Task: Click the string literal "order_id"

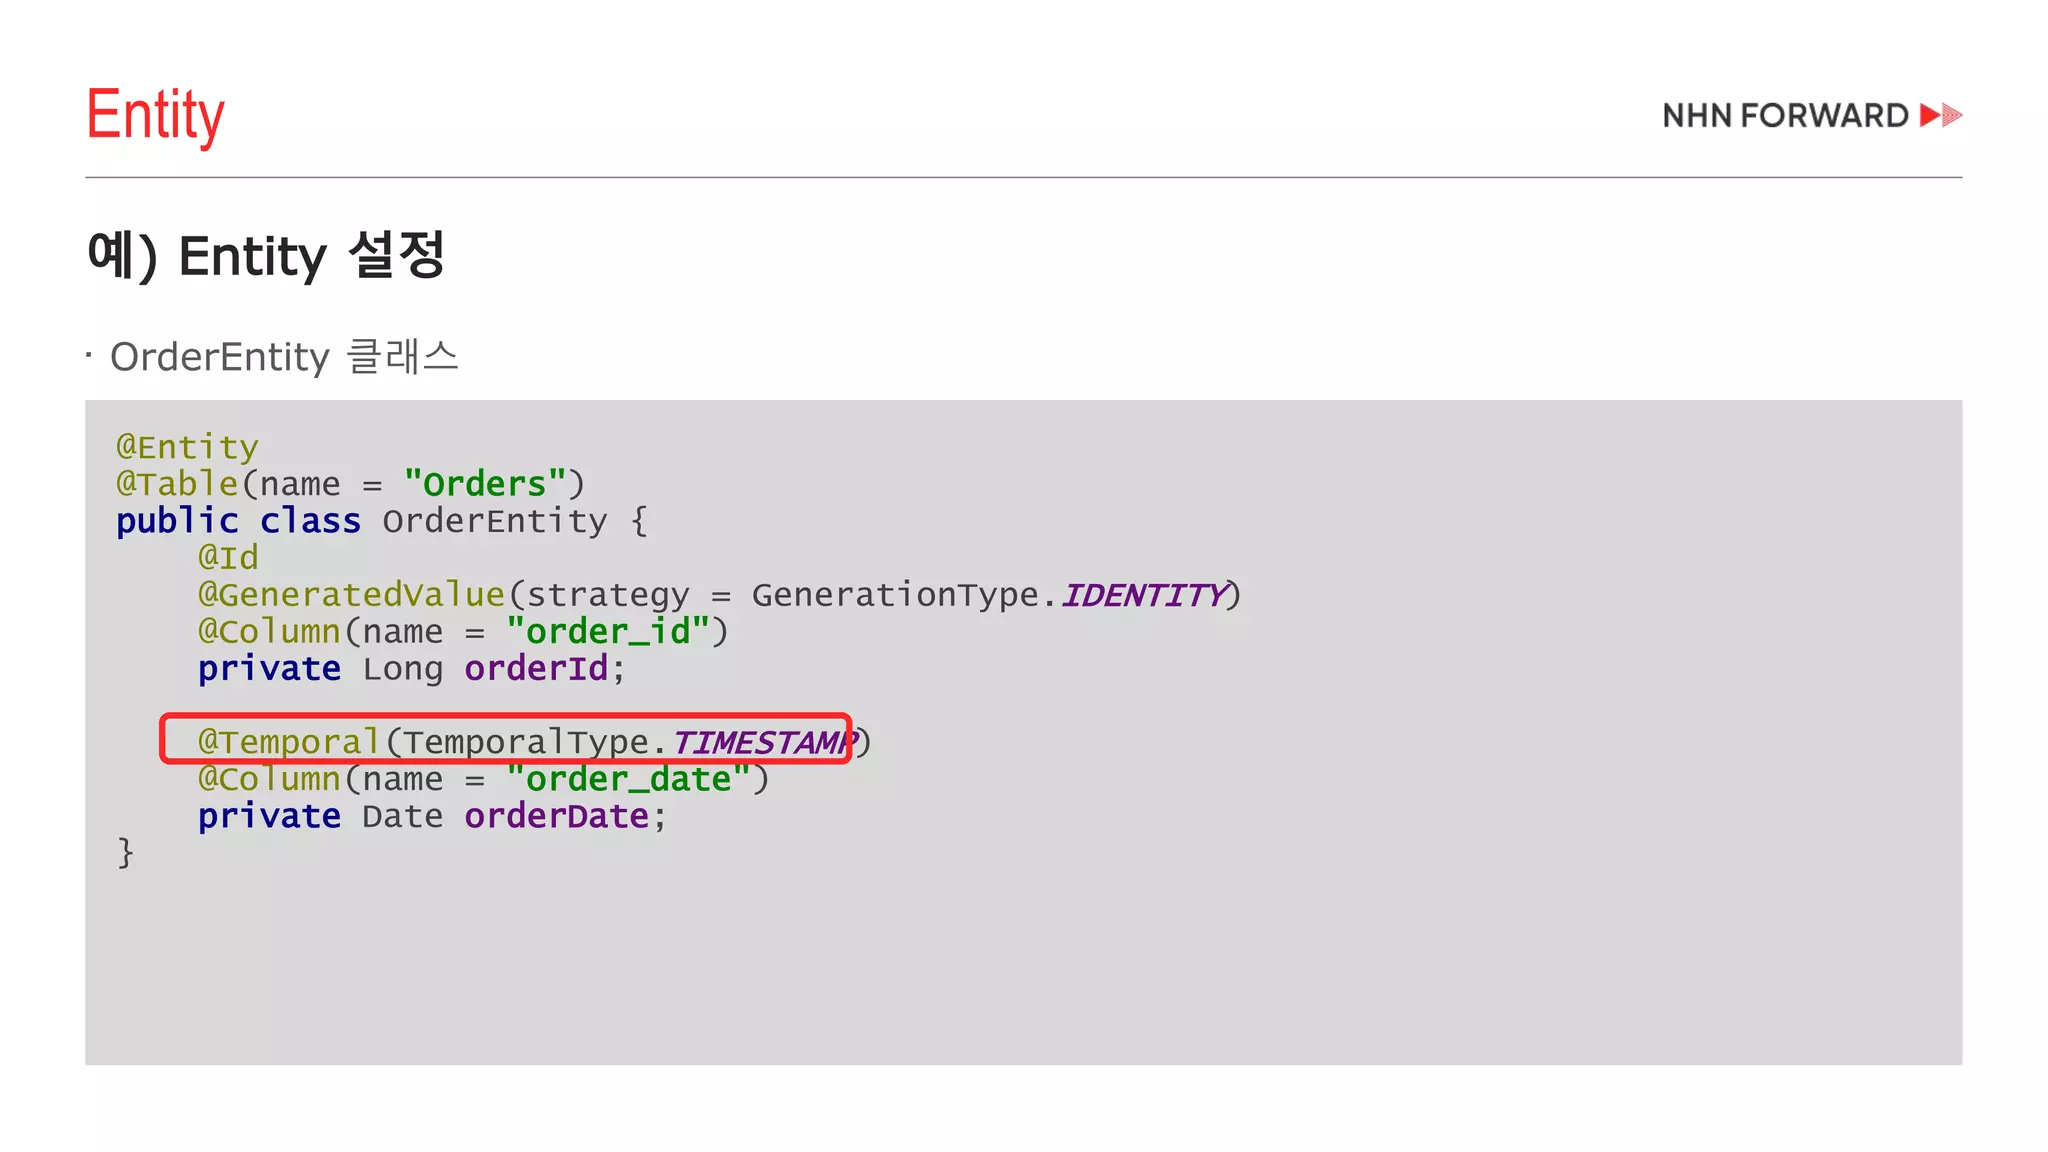Action: coord(608,632)
